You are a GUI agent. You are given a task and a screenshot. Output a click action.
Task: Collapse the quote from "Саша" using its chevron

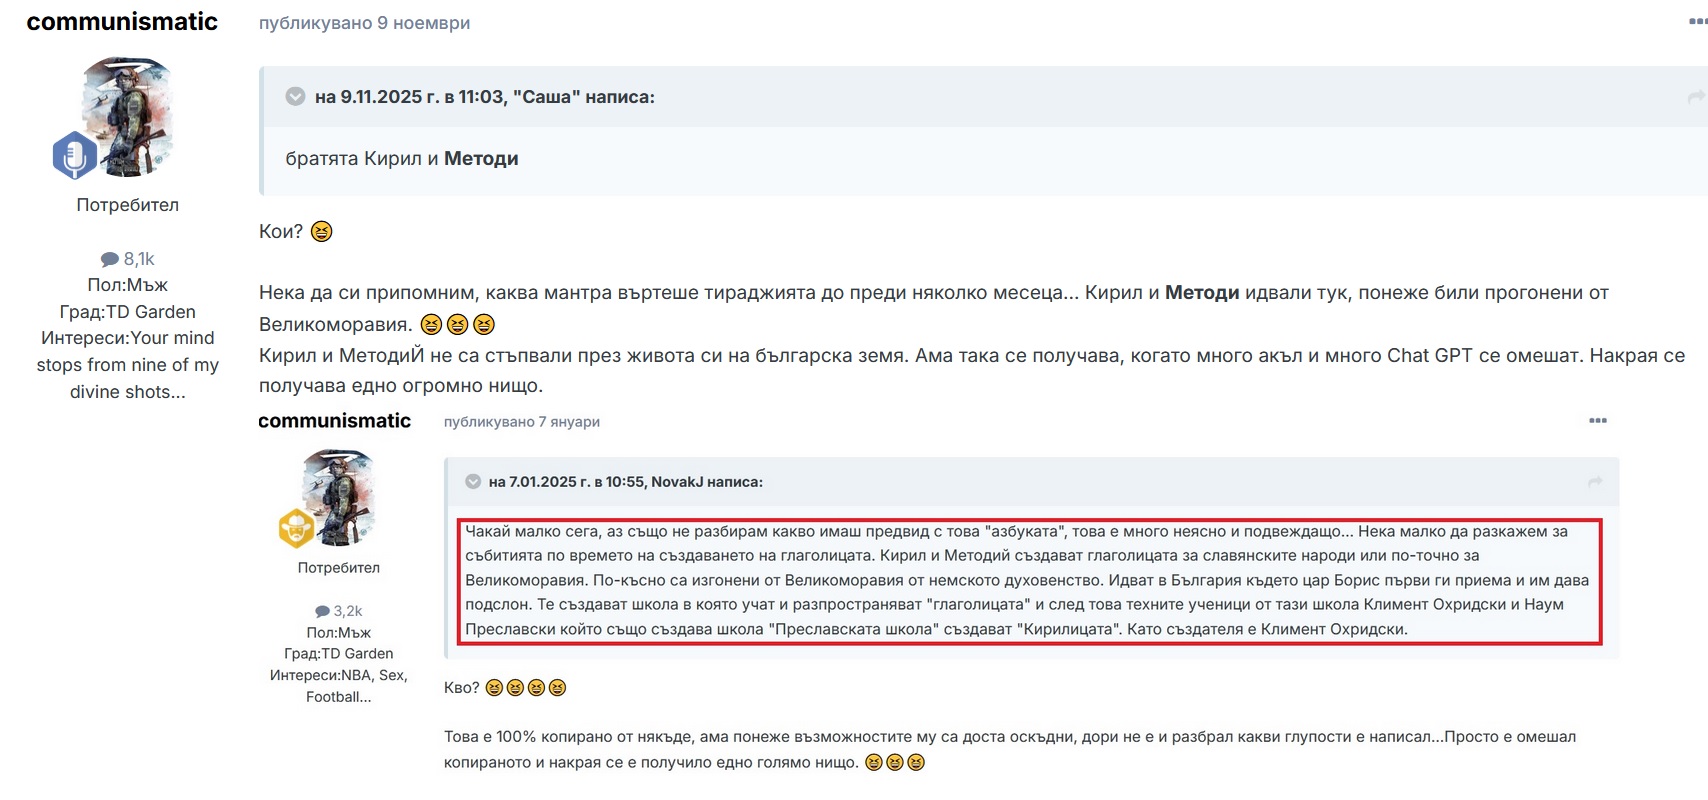[x=295, y=97]
